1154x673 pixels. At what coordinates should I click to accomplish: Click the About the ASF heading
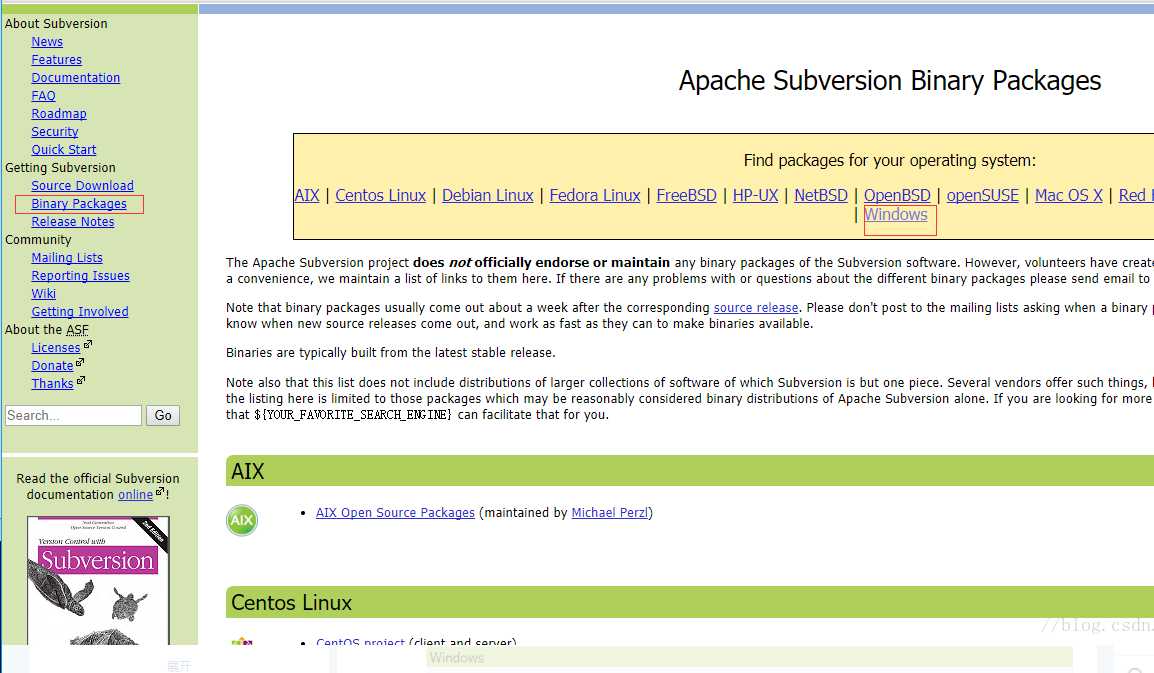46,330
